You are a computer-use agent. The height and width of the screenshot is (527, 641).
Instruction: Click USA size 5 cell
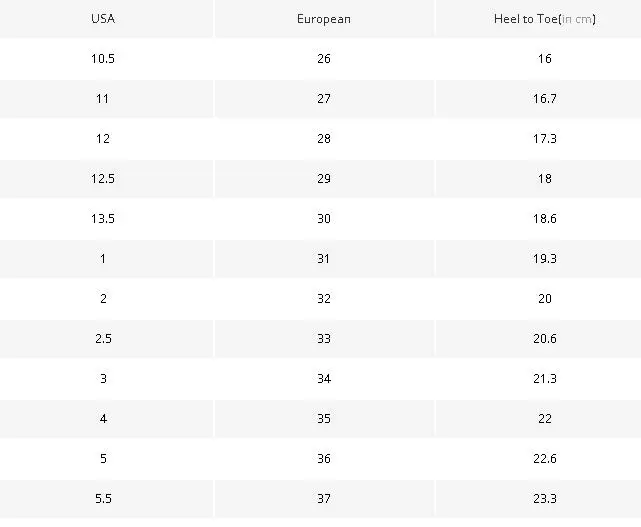[x=103, y=459]
